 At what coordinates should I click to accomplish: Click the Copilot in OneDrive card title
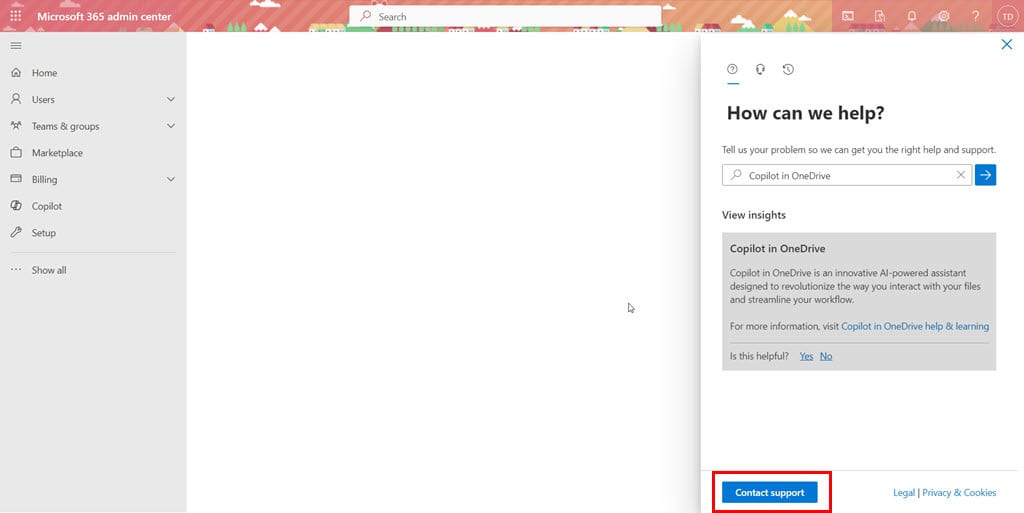777,249
